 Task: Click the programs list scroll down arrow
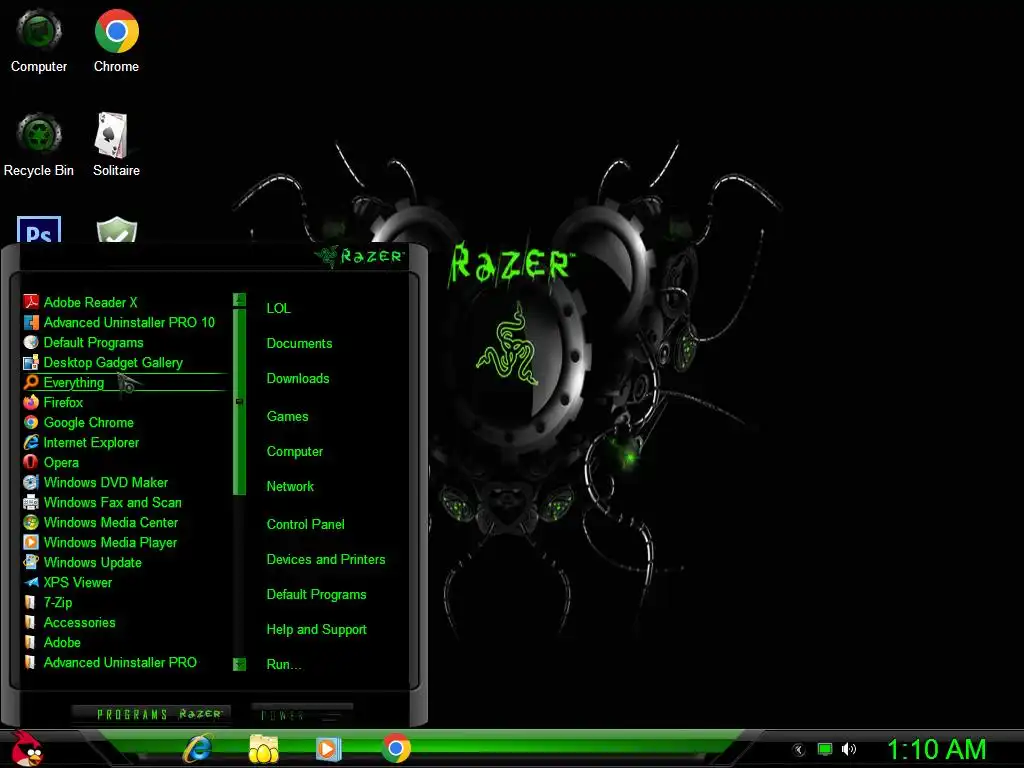(240, 664)
